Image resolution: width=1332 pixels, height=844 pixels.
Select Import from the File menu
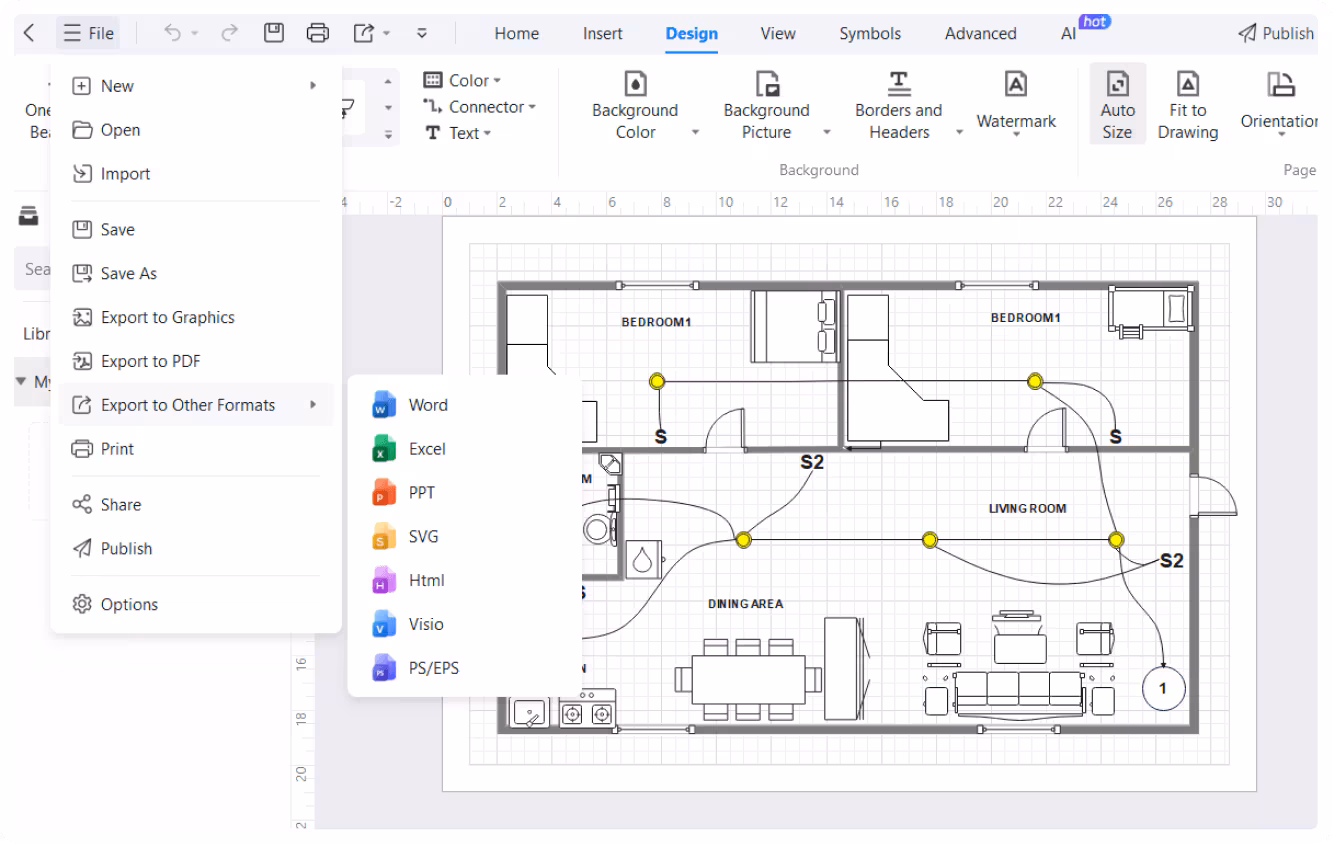click(x=124, y=173)
